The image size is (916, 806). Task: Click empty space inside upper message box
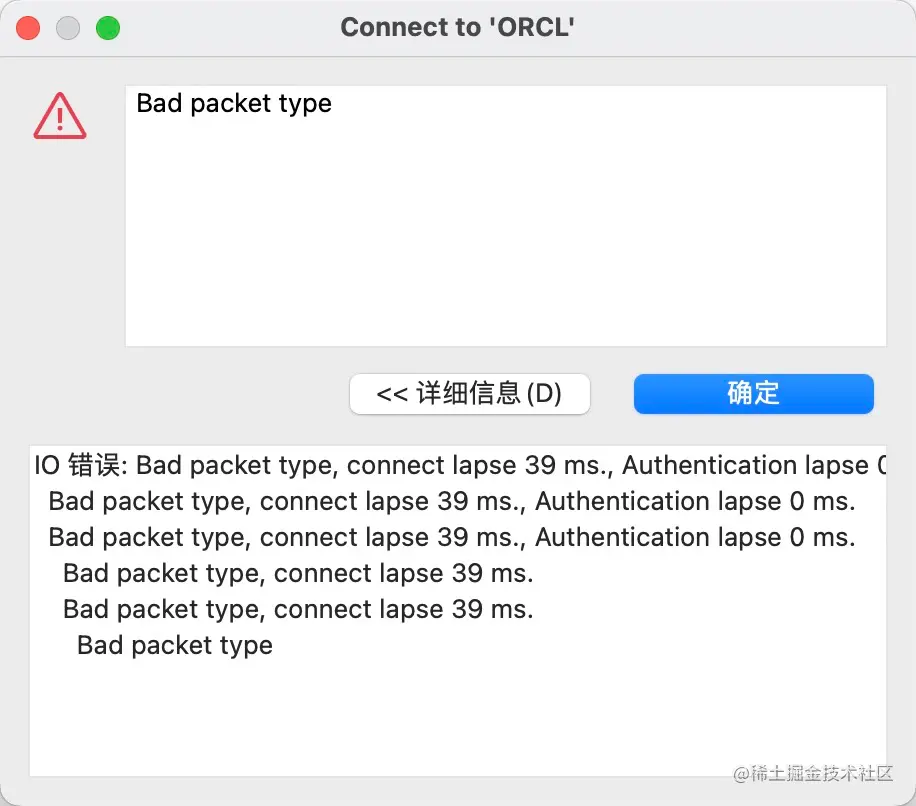tap(506, 234)
